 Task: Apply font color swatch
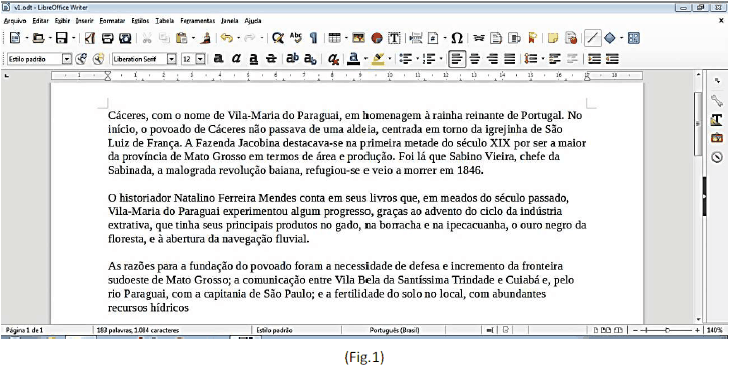[x=354, y=59]
